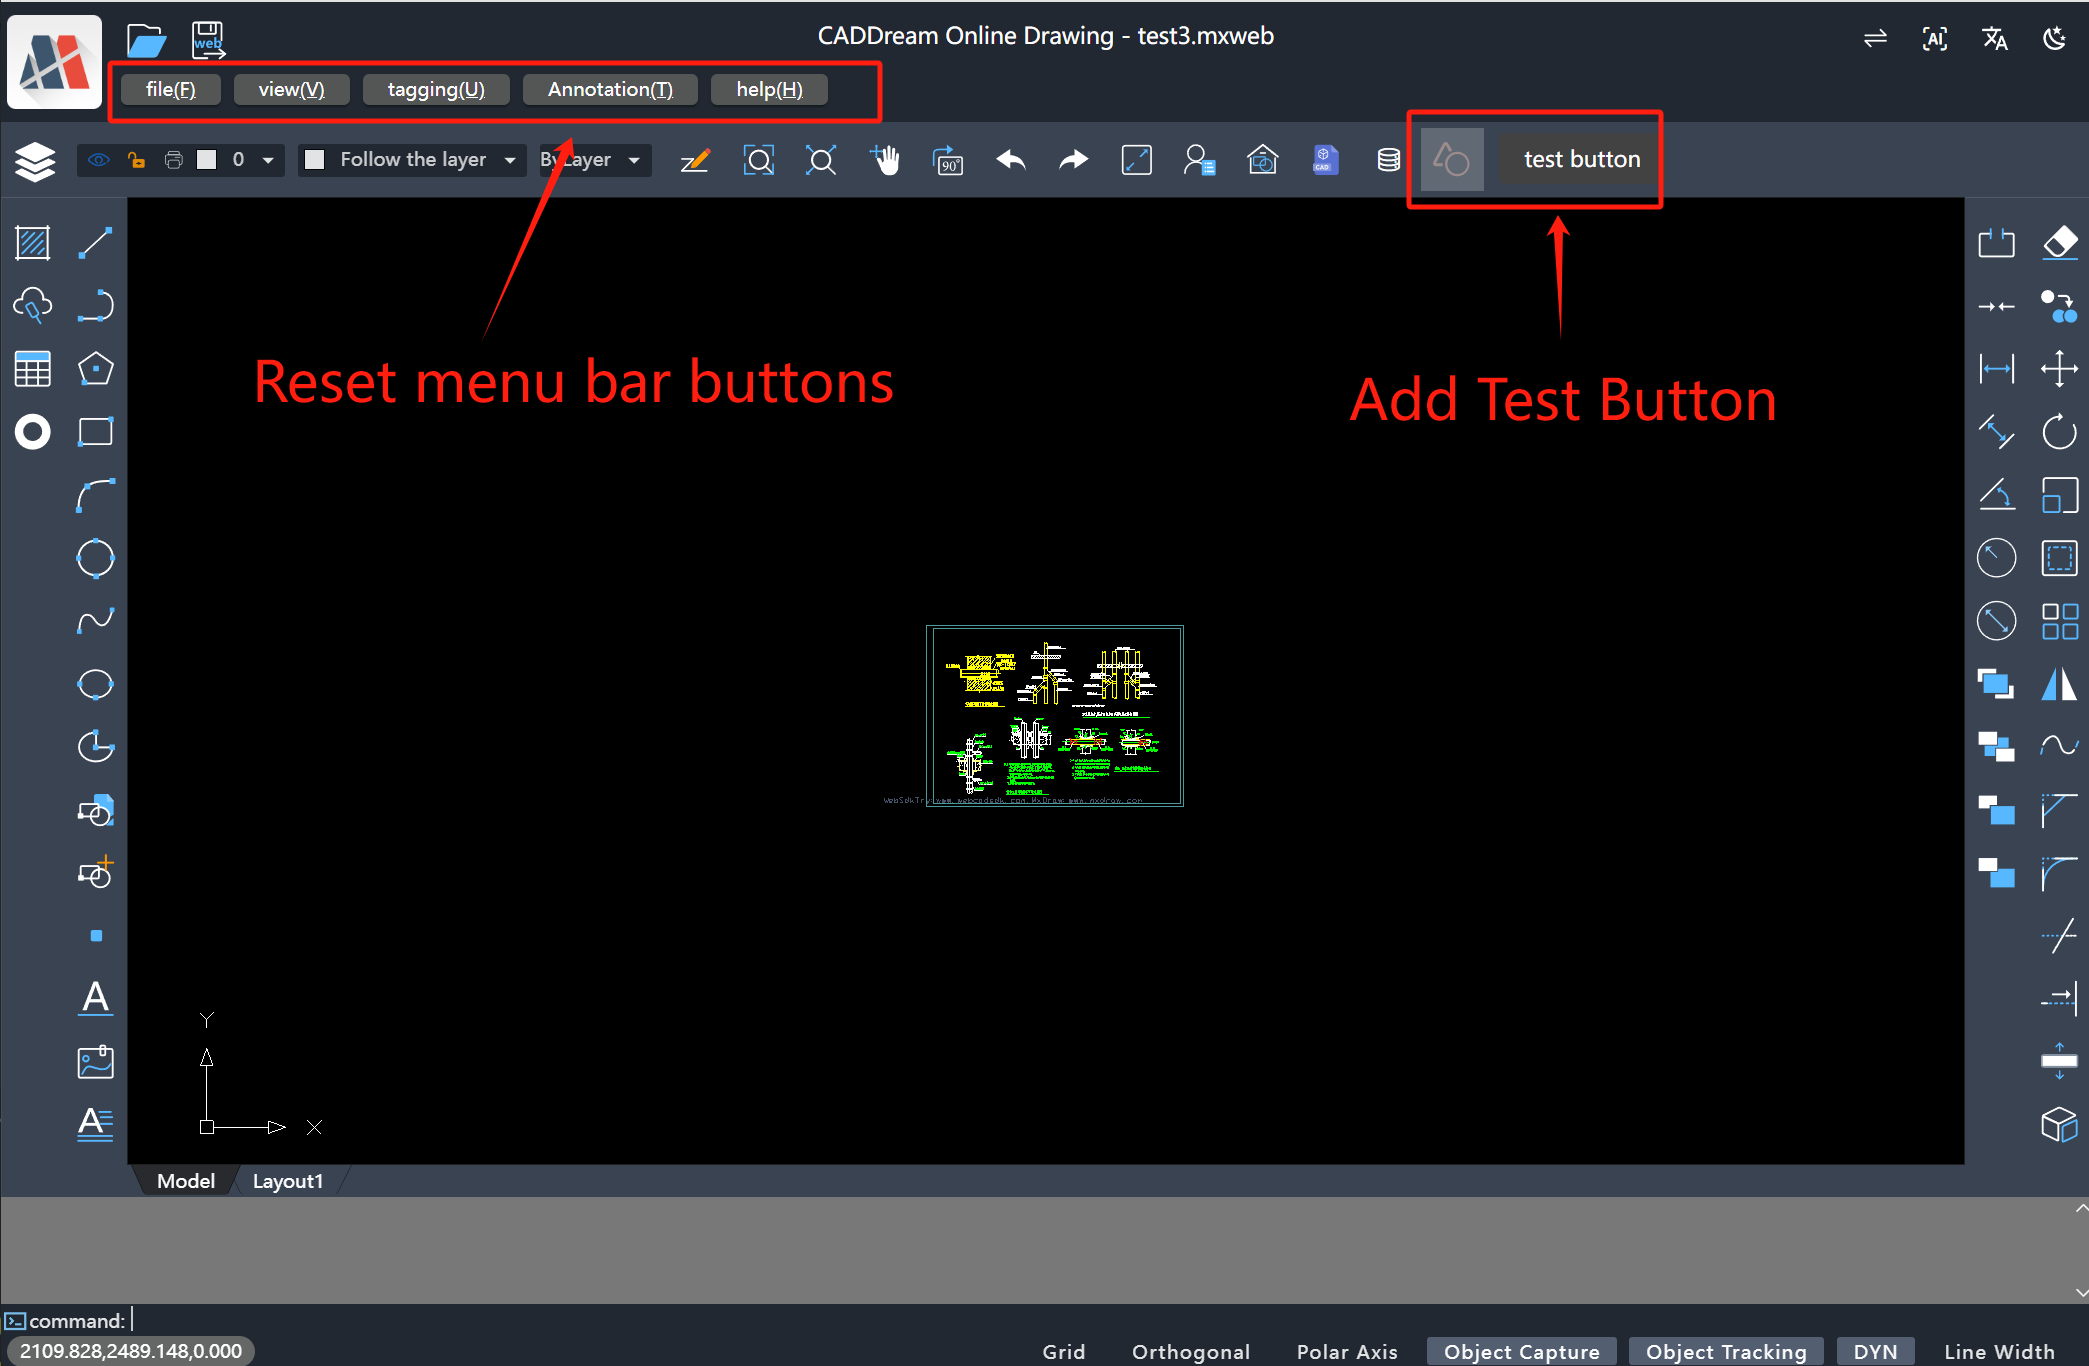
Task: Select the single-line Text tool
Action: coord(95,997)
